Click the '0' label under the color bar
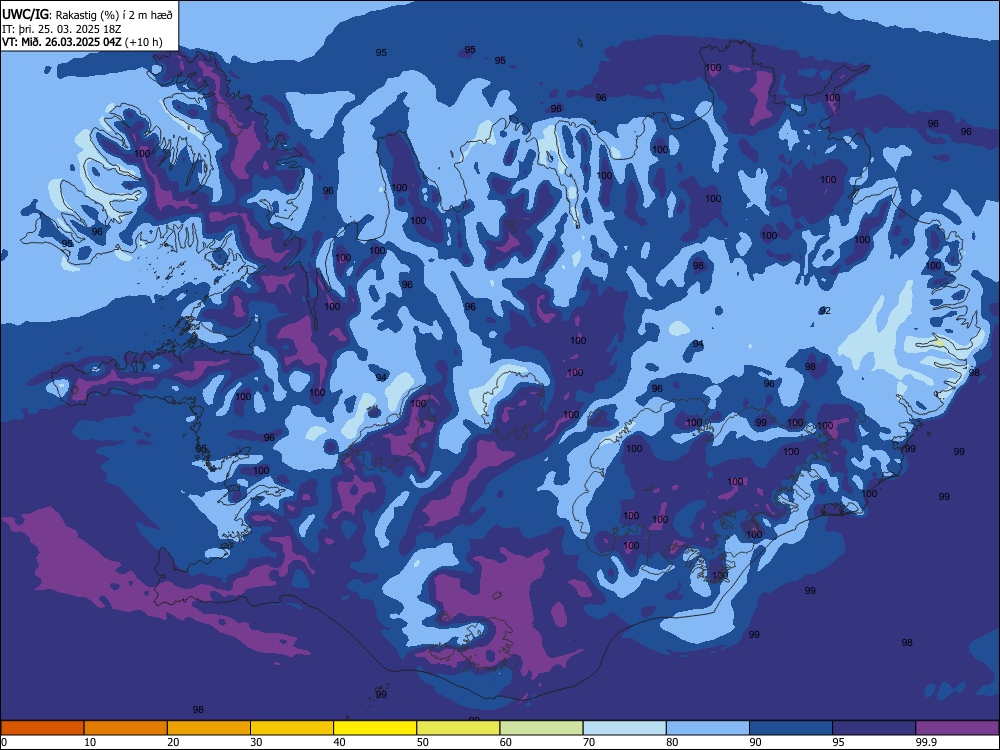 click(x=4, y=742)
